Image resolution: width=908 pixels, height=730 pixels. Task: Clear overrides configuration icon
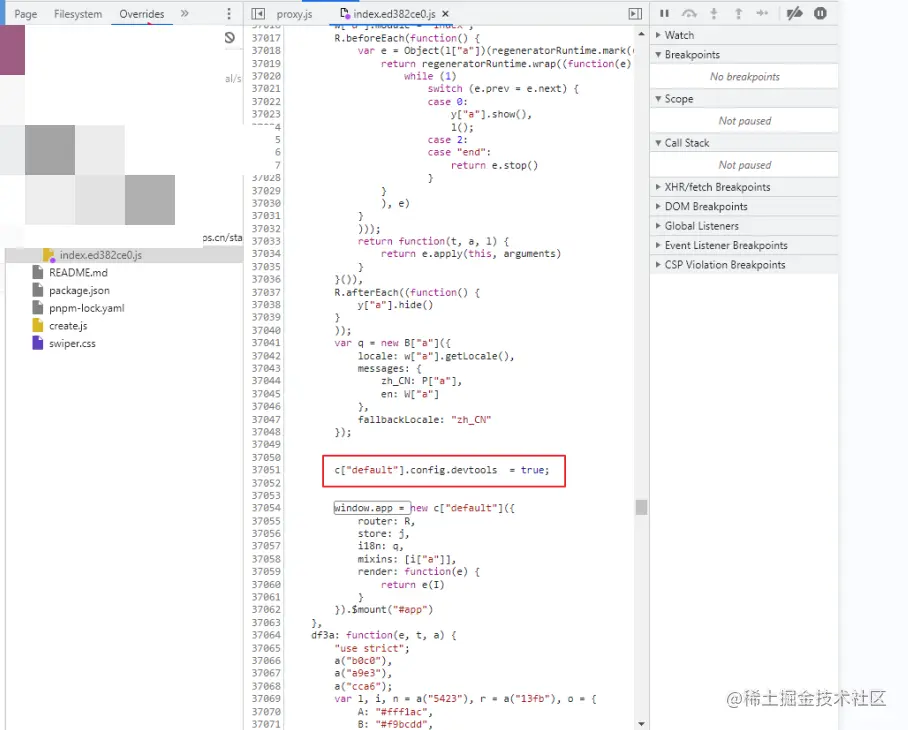(230, 38)
